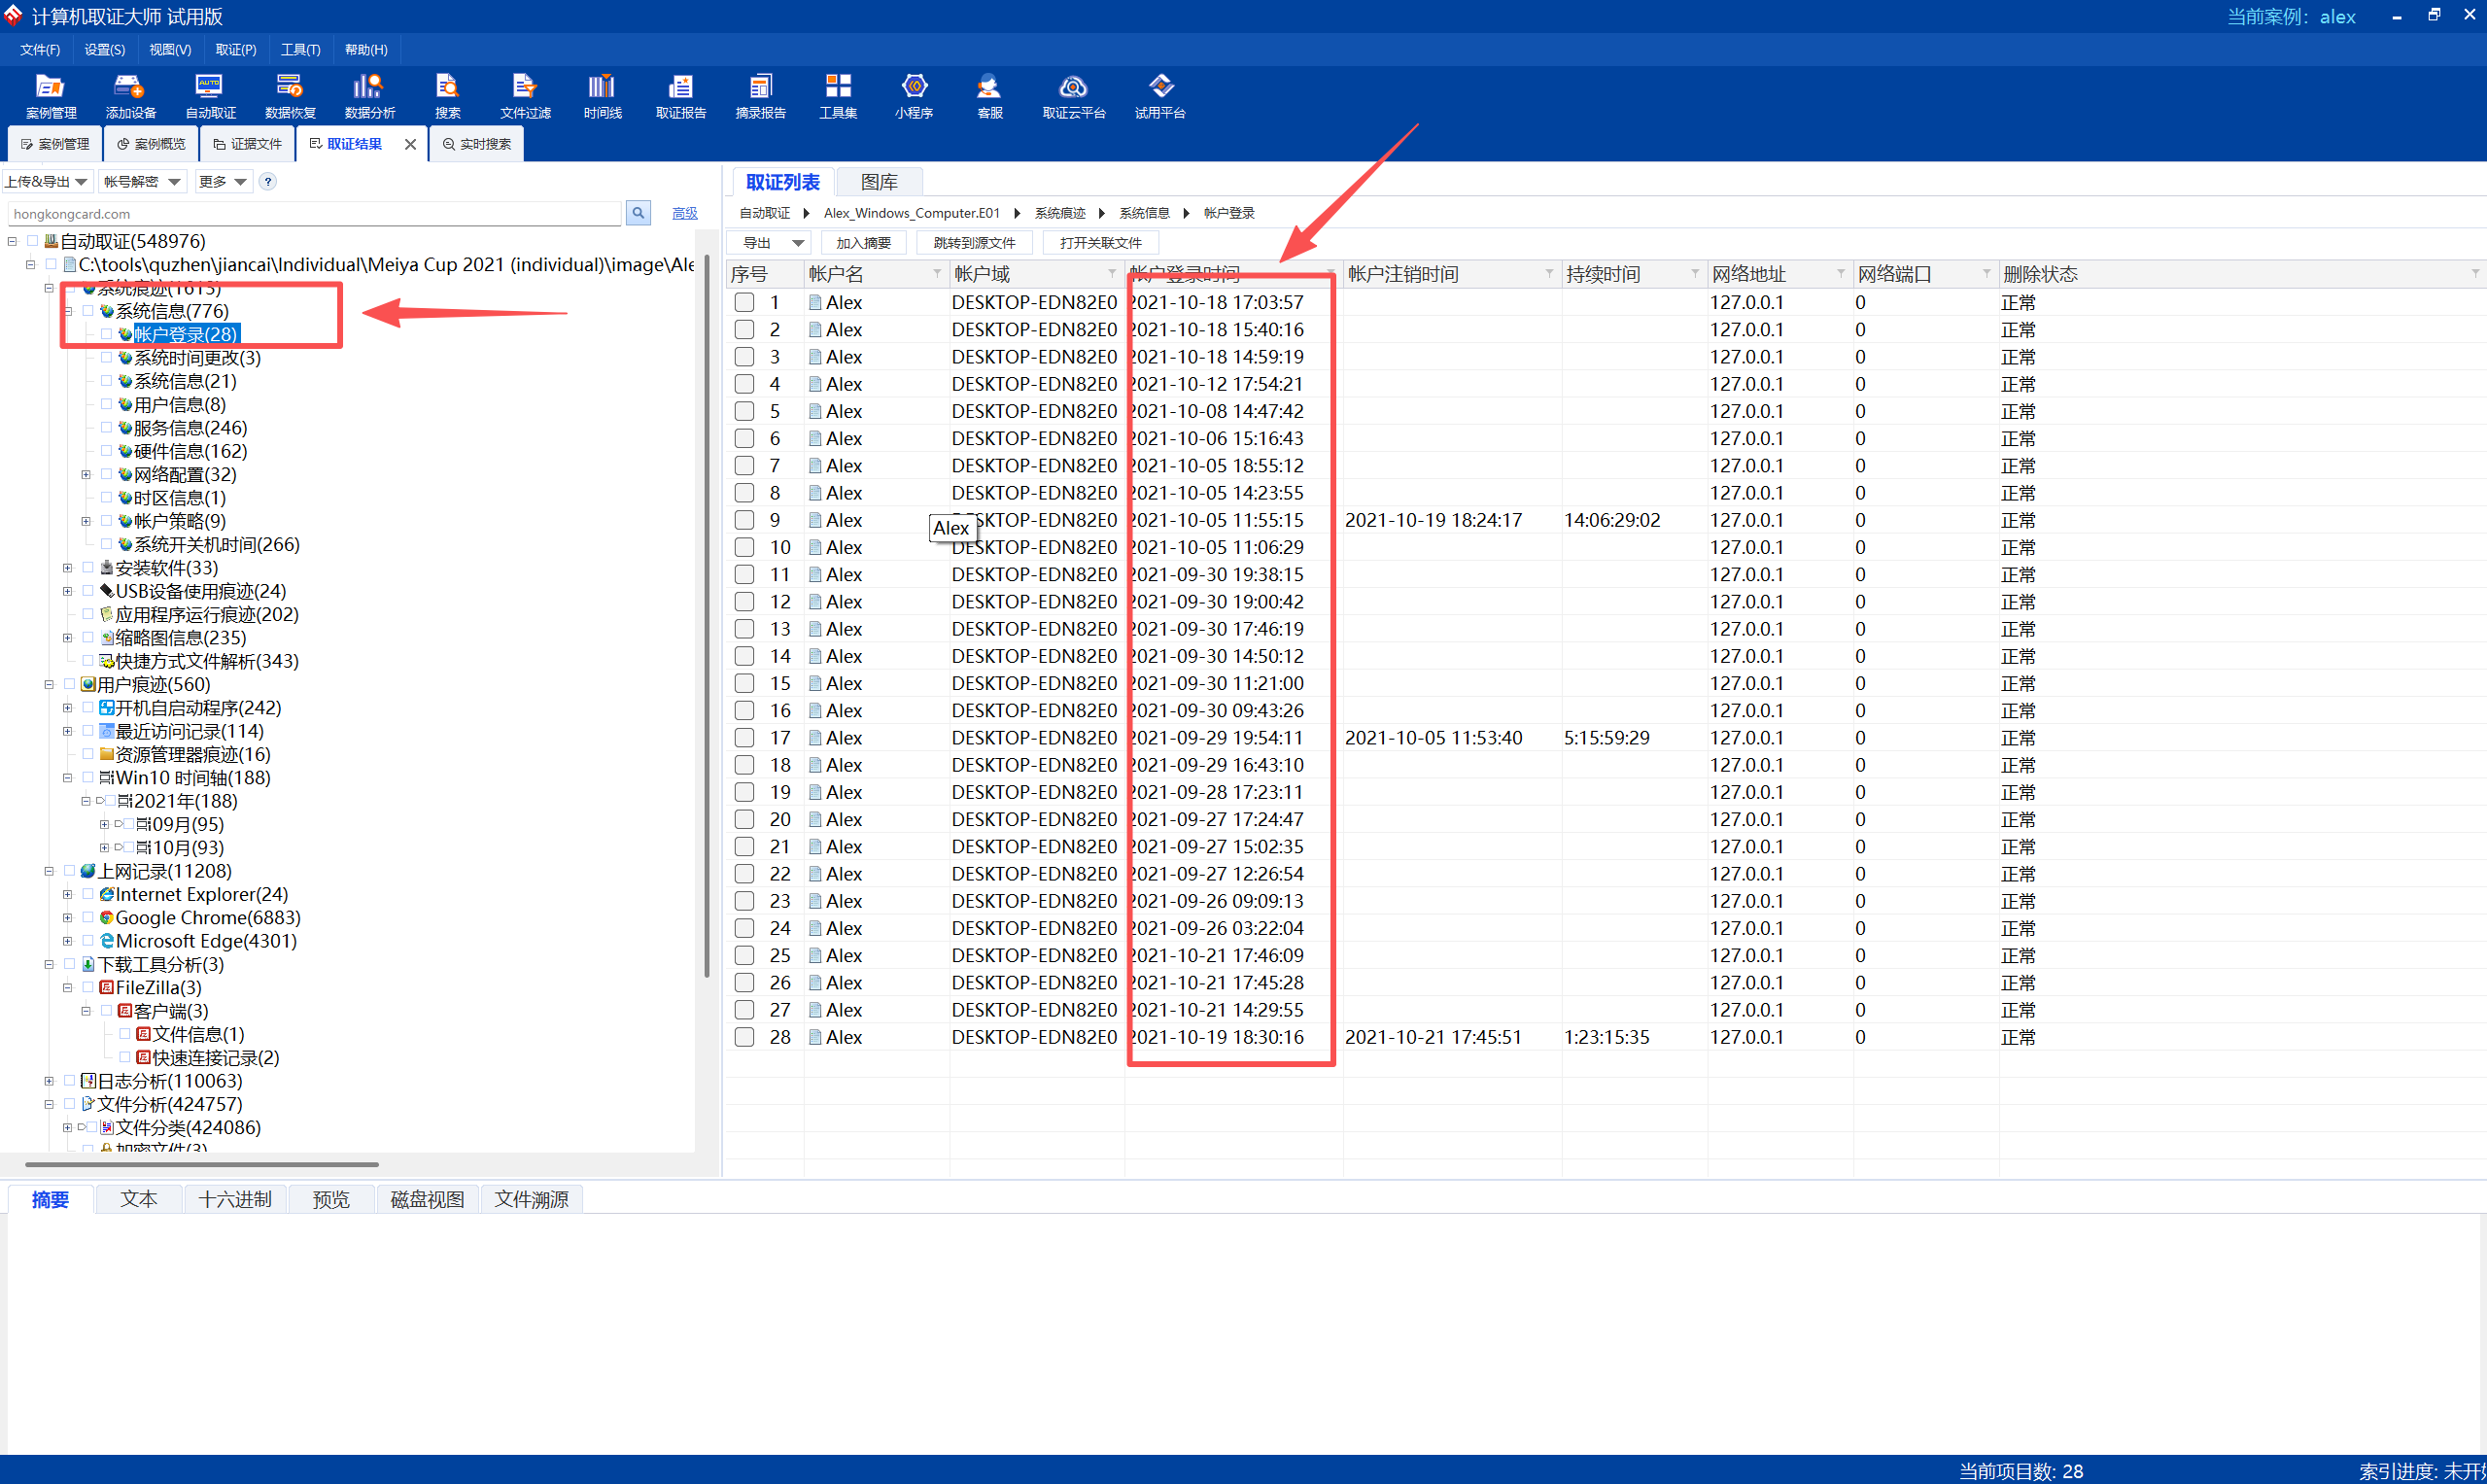Click the search magnifier beside the search box
The height and width of the screenshot is (1484, 2487).
tap(638, 213)
